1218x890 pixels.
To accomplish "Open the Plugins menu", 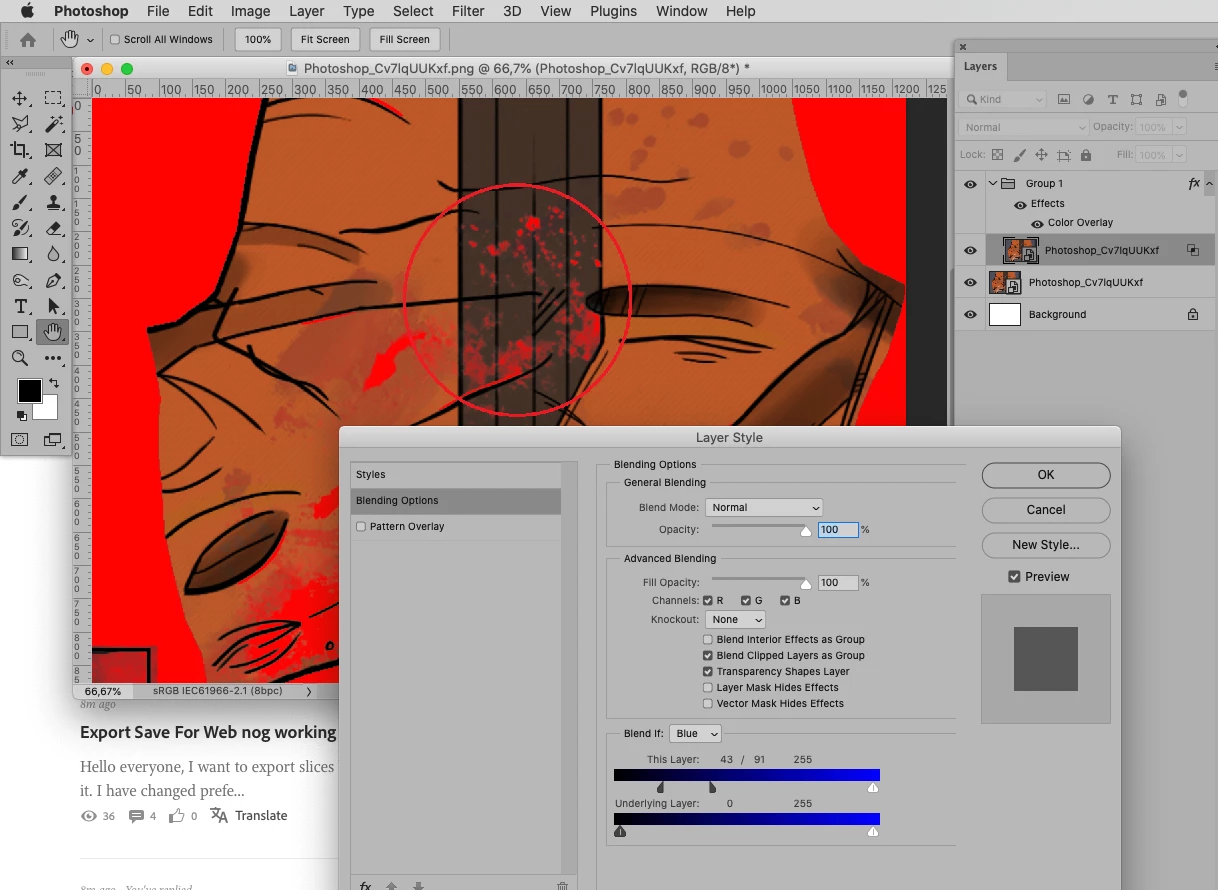I will [x=613, y=11].
